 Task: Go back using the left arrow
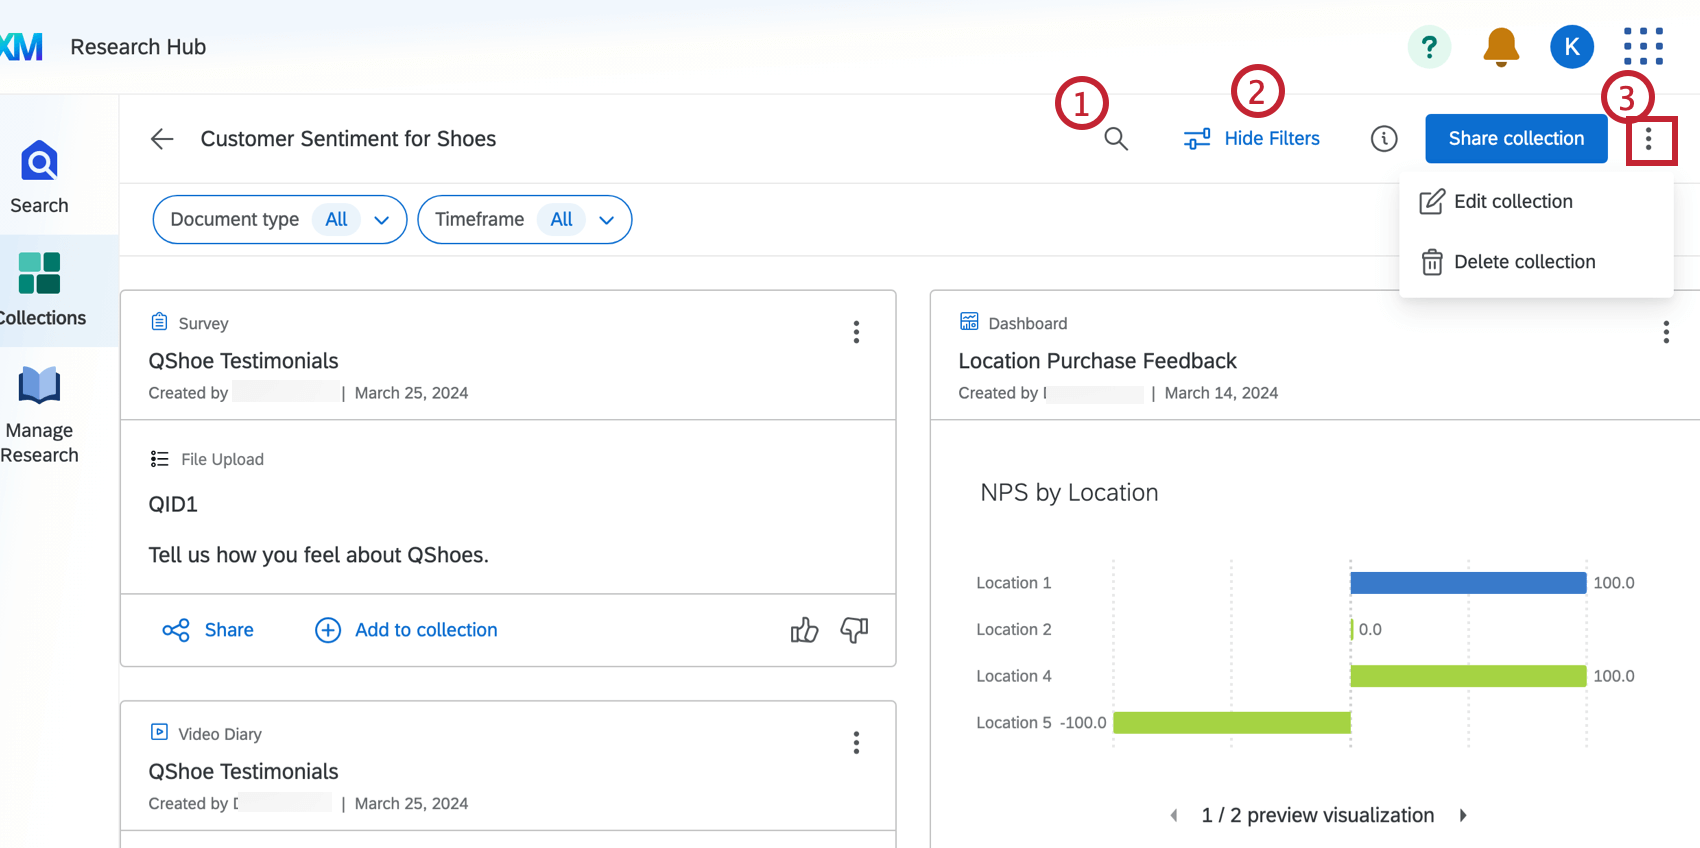point(162,139)
